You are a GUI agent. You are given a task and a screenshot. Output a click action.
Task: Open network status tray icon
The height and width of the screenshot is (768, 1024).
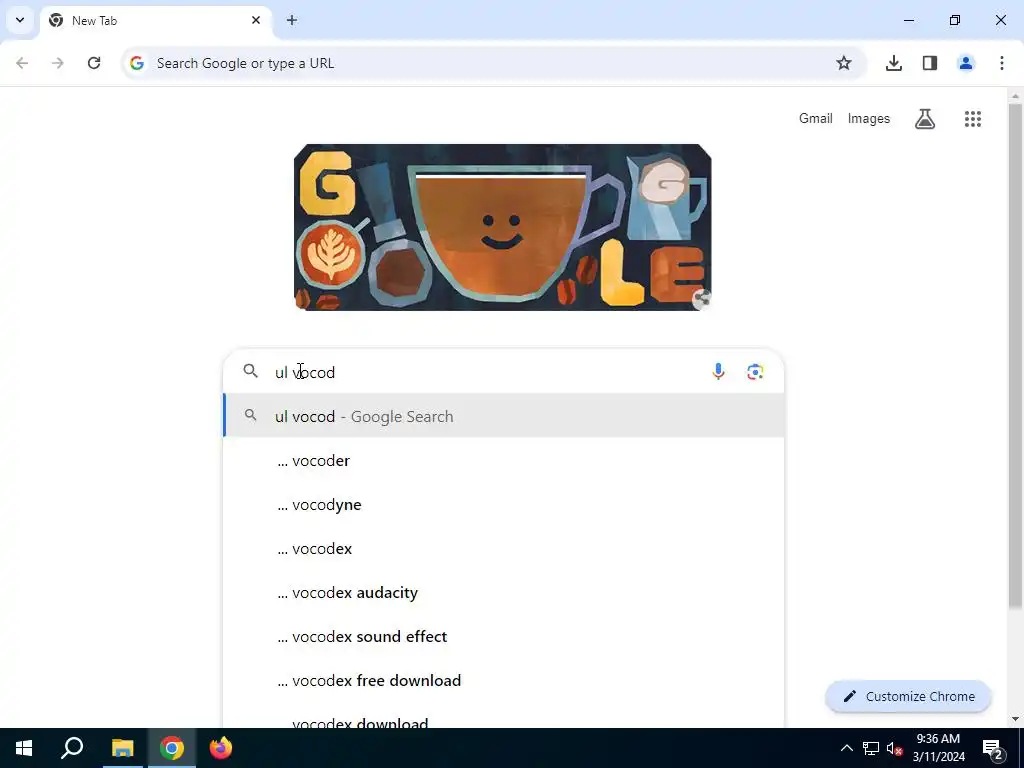tap(871, 748)
